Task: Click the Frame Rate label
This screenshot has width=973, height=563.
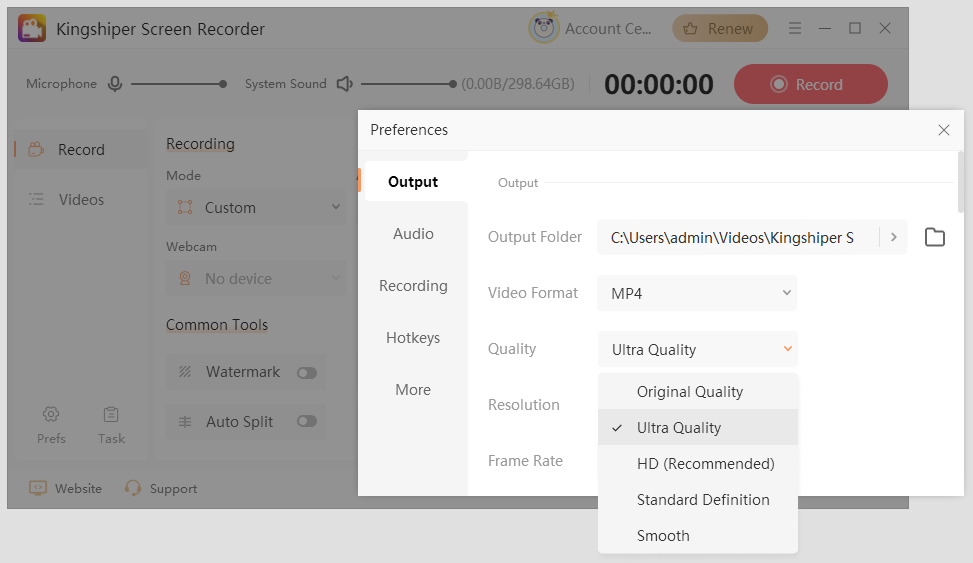Action: point(525,461)
